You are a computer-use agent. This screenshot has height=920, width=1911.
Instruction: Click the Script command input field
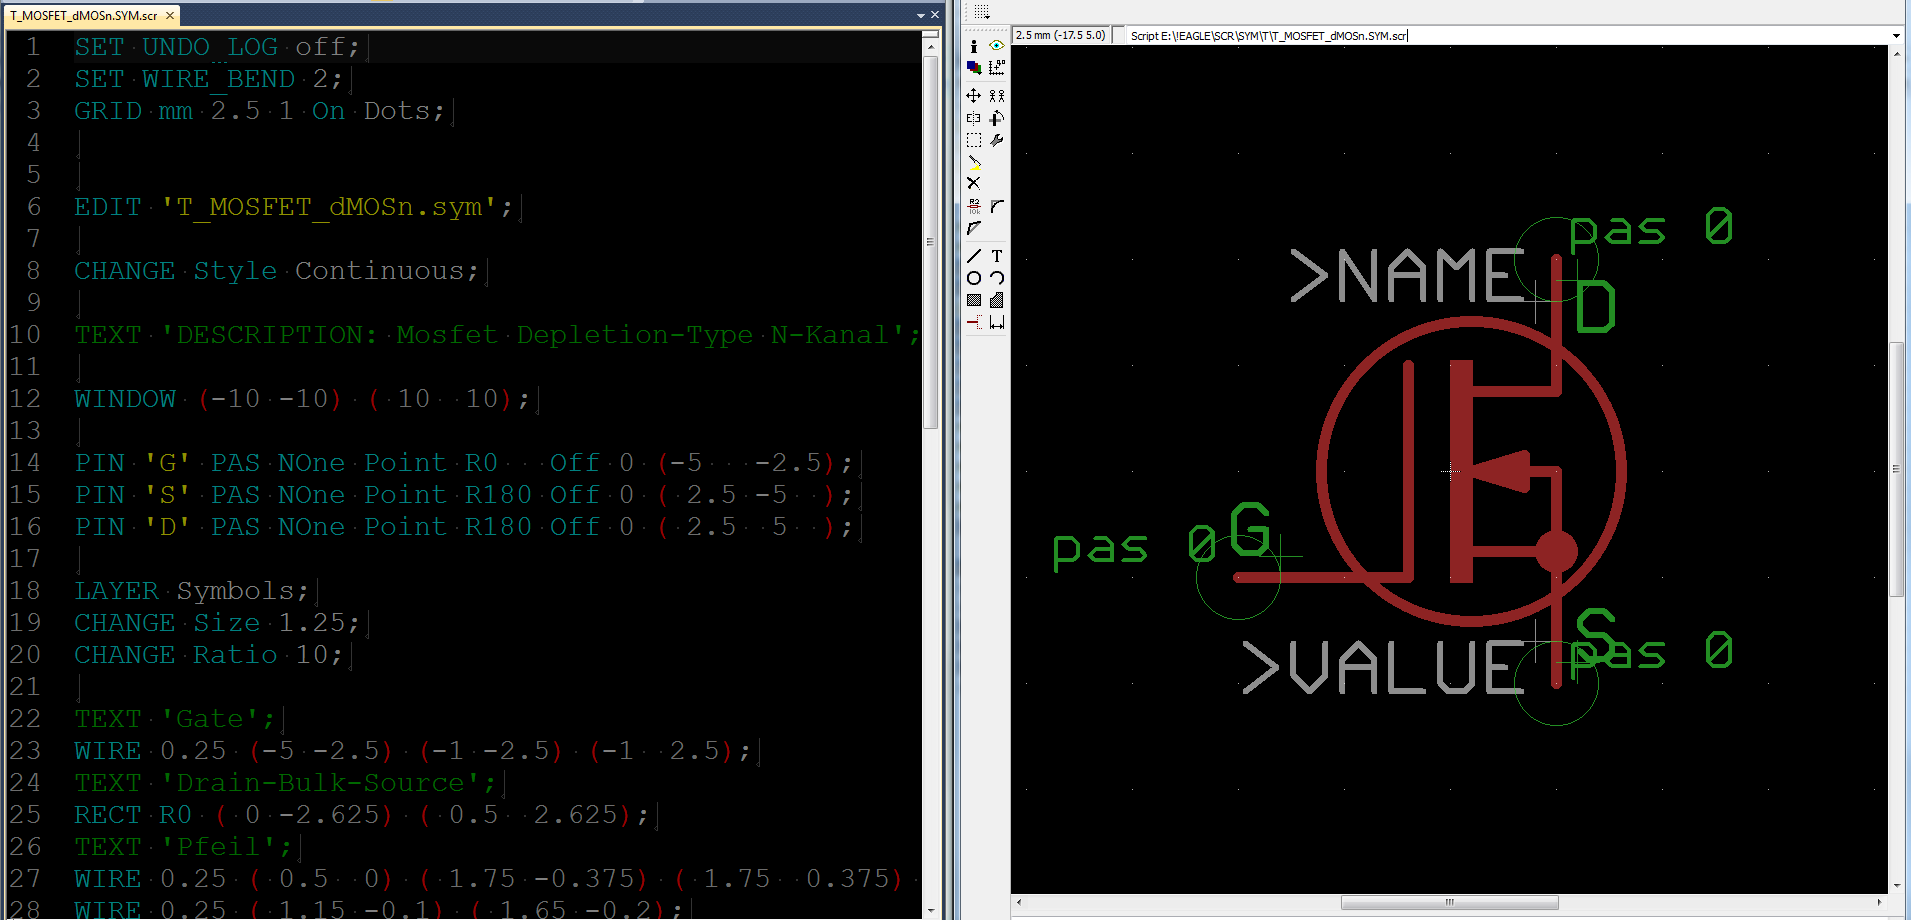pos(1507,35)
